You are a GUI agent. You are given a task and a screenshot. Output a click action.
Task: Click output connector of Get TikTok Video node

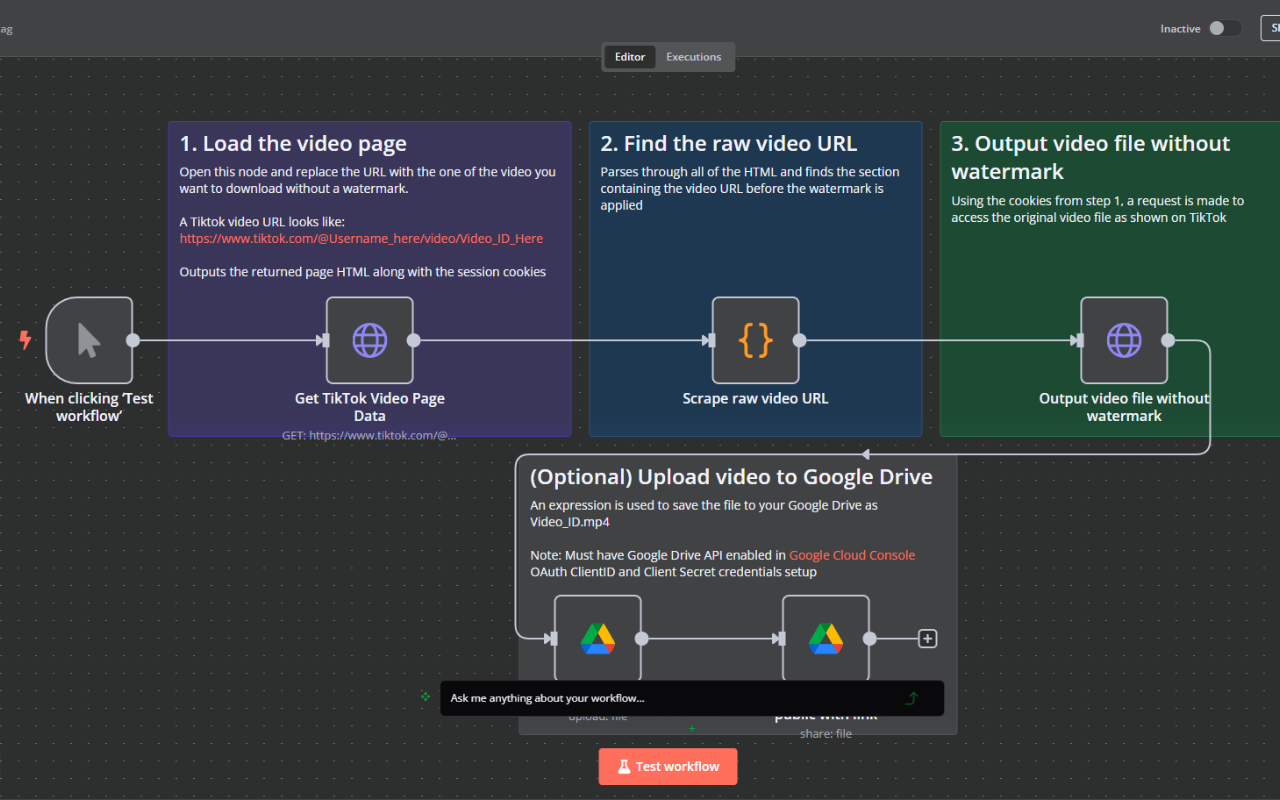coord(413,340)
